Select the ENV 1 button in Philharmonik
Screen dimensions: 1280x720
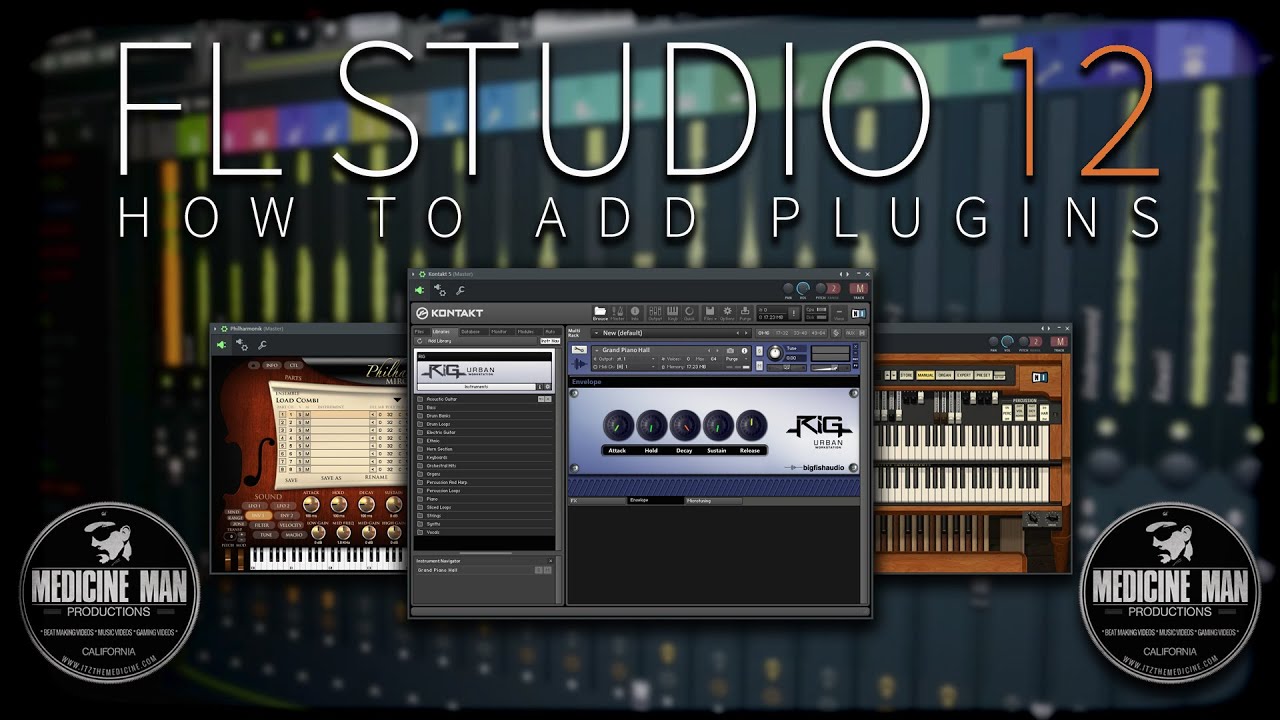click(x=259, y=516)
